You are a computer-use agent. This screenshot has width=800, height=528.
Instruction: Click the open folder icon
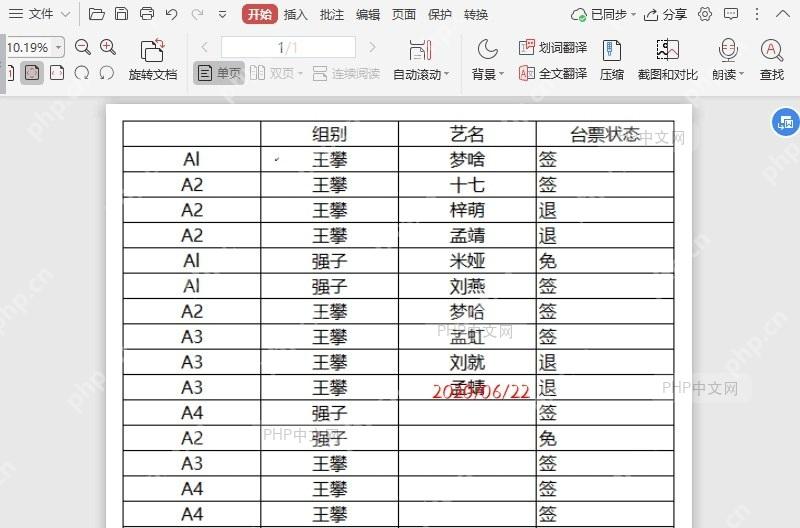tap(96, 14)
